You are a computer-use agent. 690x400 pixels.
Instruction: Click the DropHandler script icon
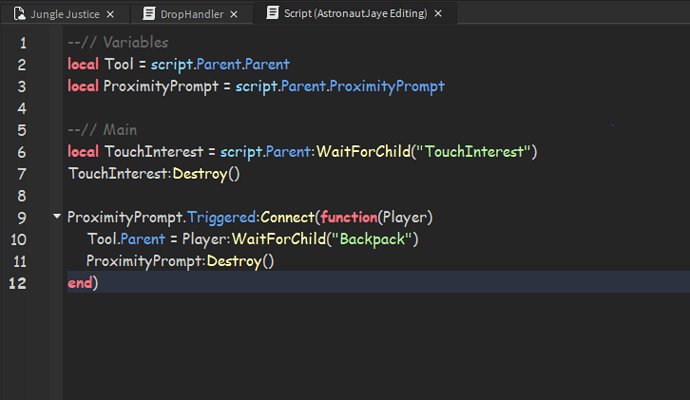149,14
